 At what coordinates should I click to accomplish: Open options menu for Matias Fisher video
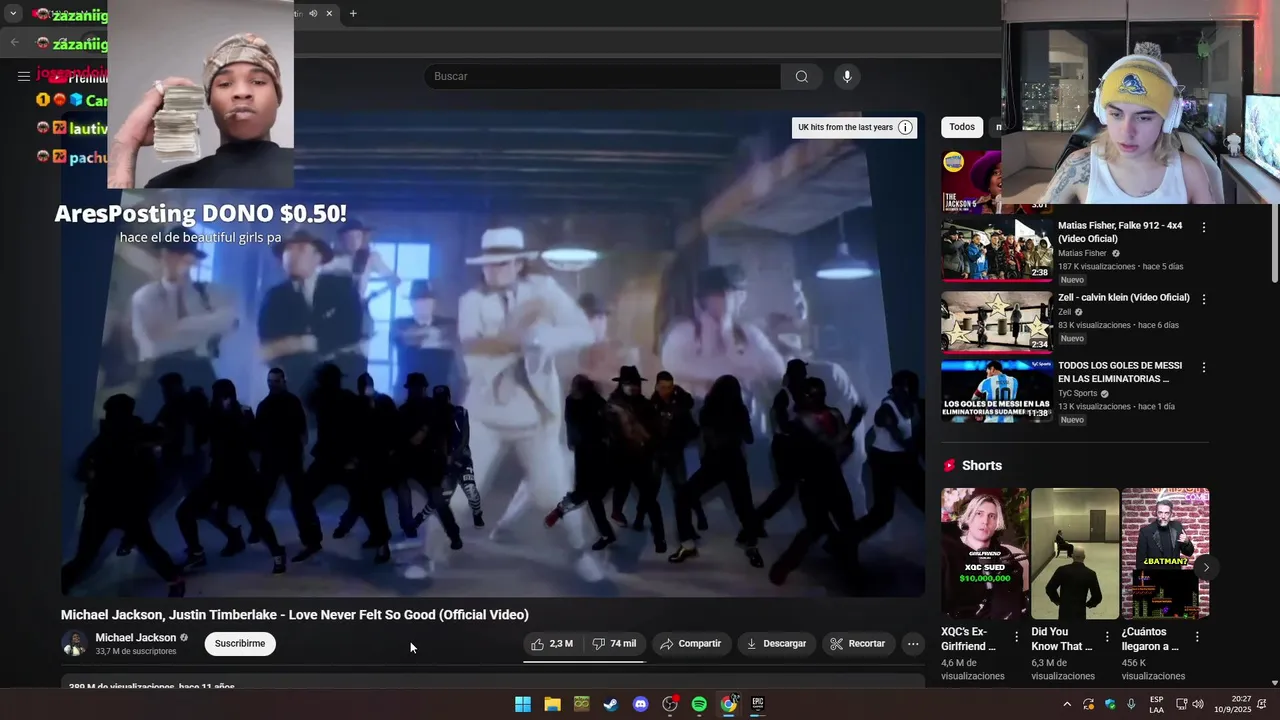coord(1204,228)
